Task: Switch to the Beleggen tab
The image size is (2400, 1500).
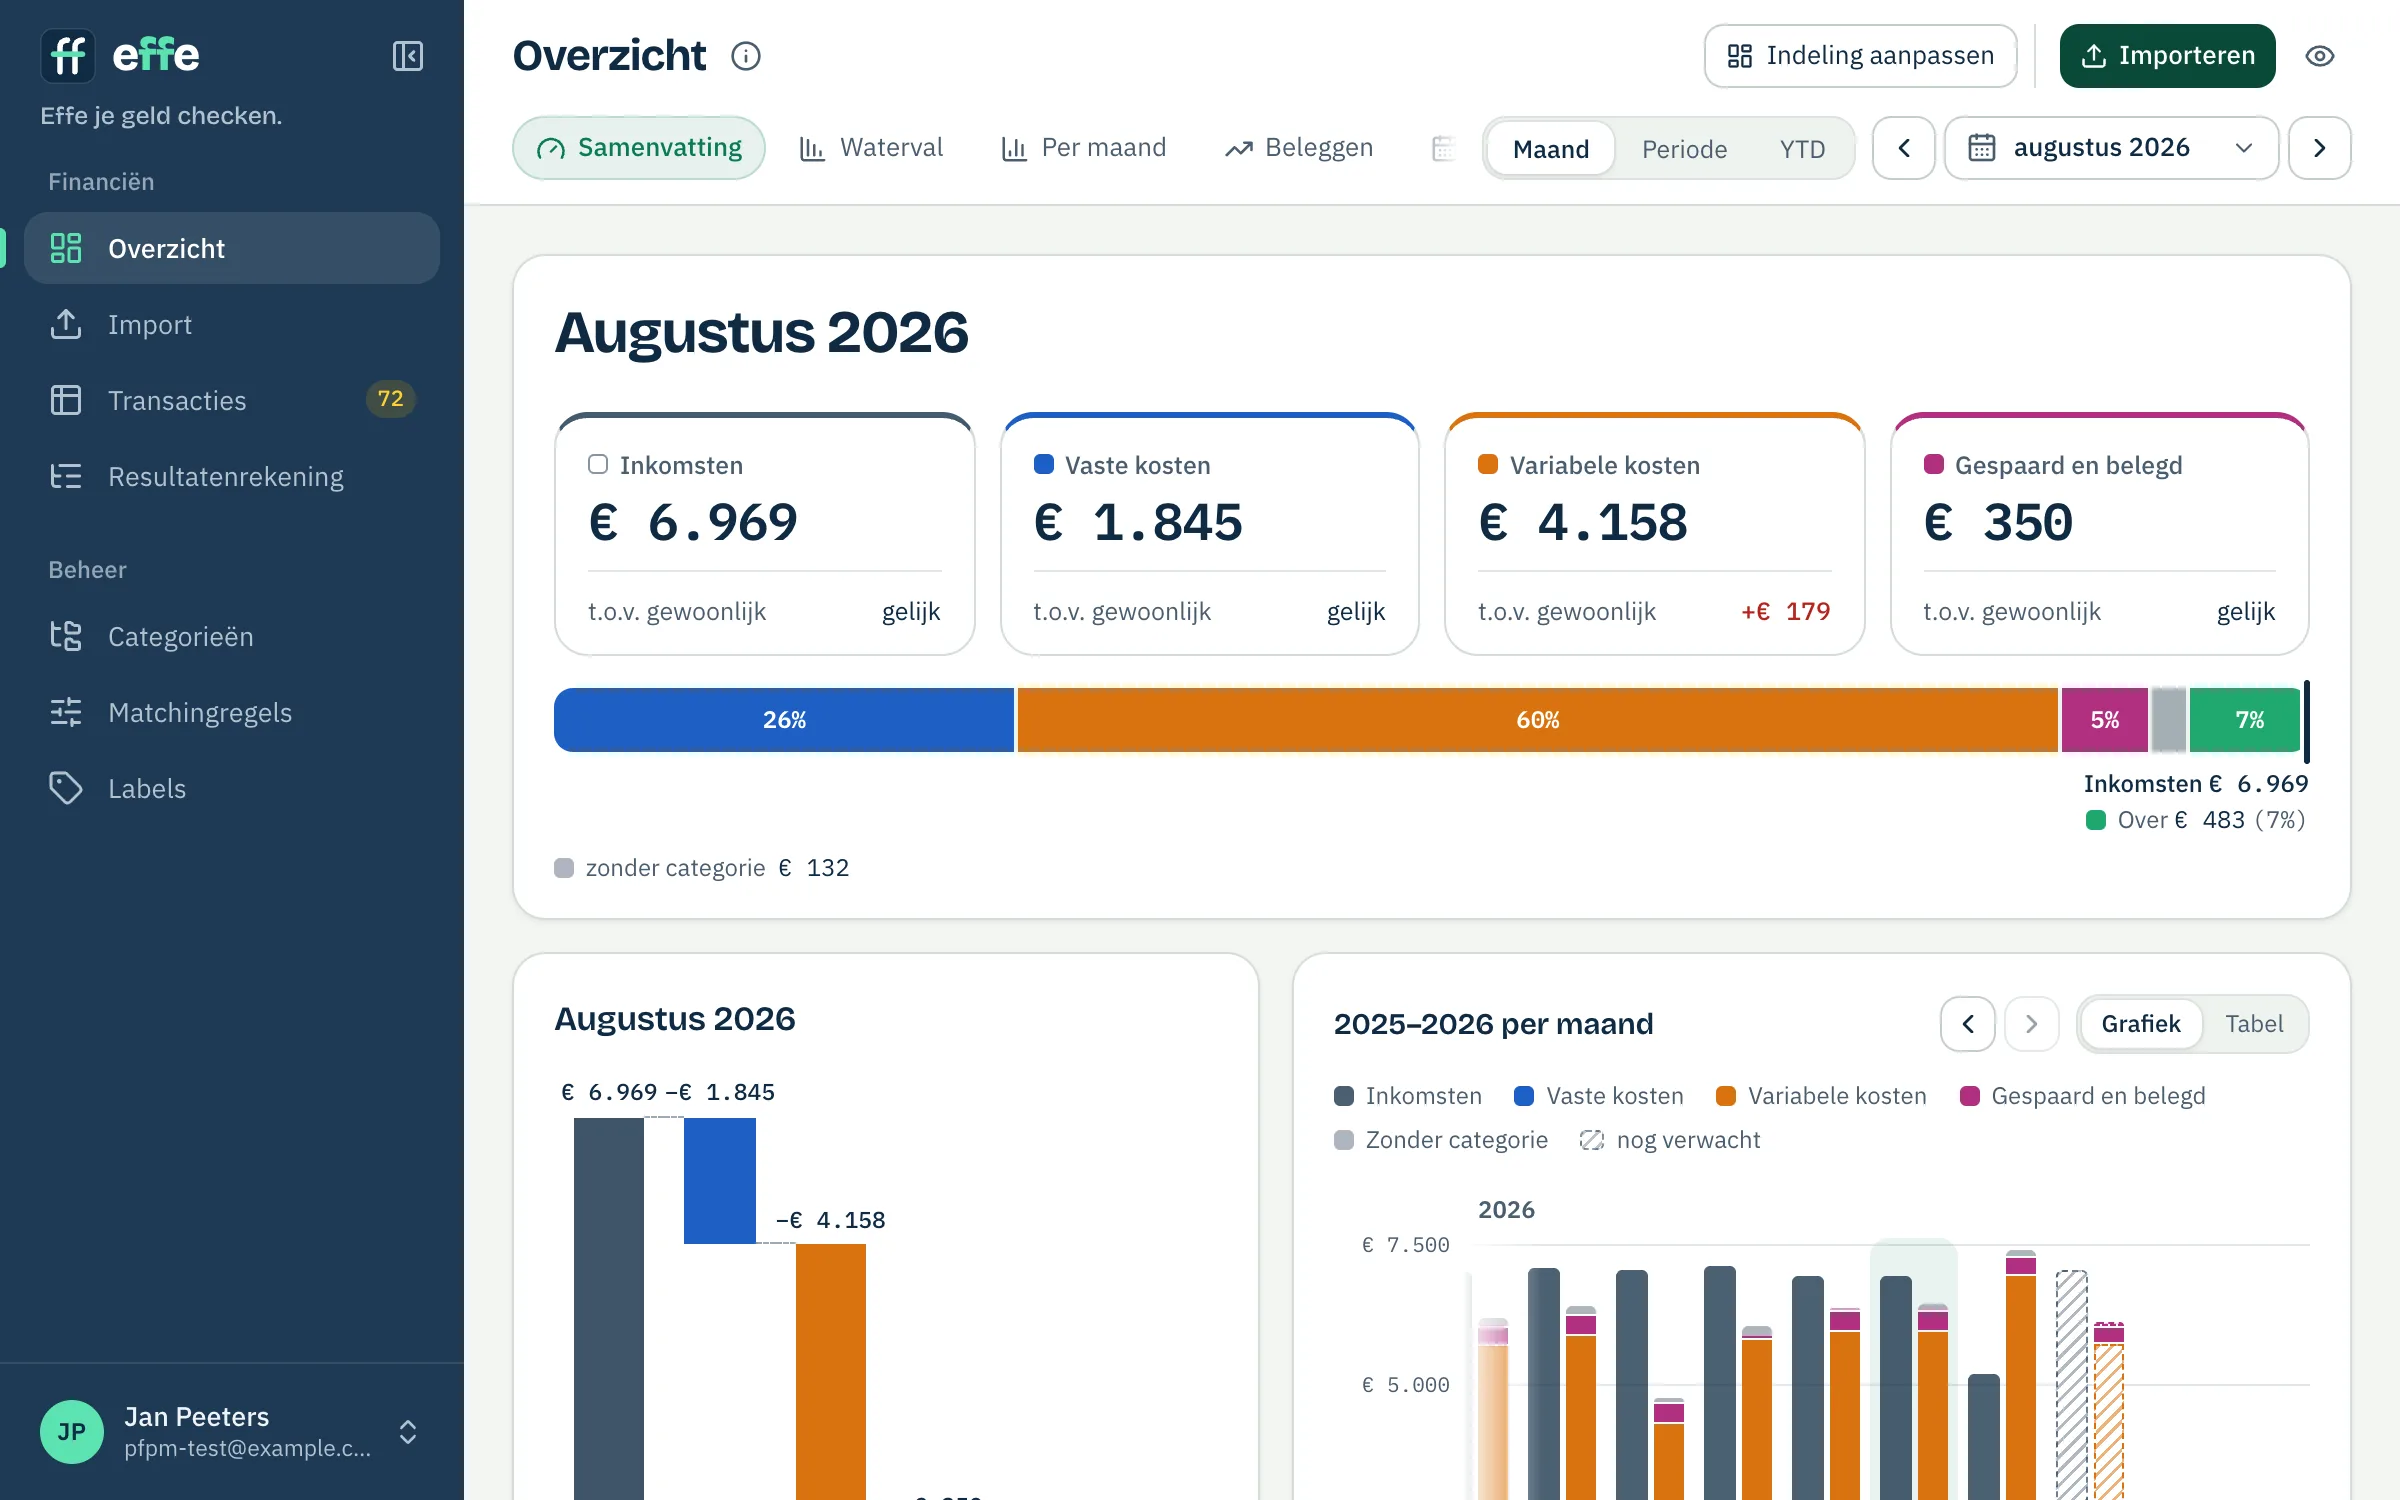Action: click(x=1299, y=148)
